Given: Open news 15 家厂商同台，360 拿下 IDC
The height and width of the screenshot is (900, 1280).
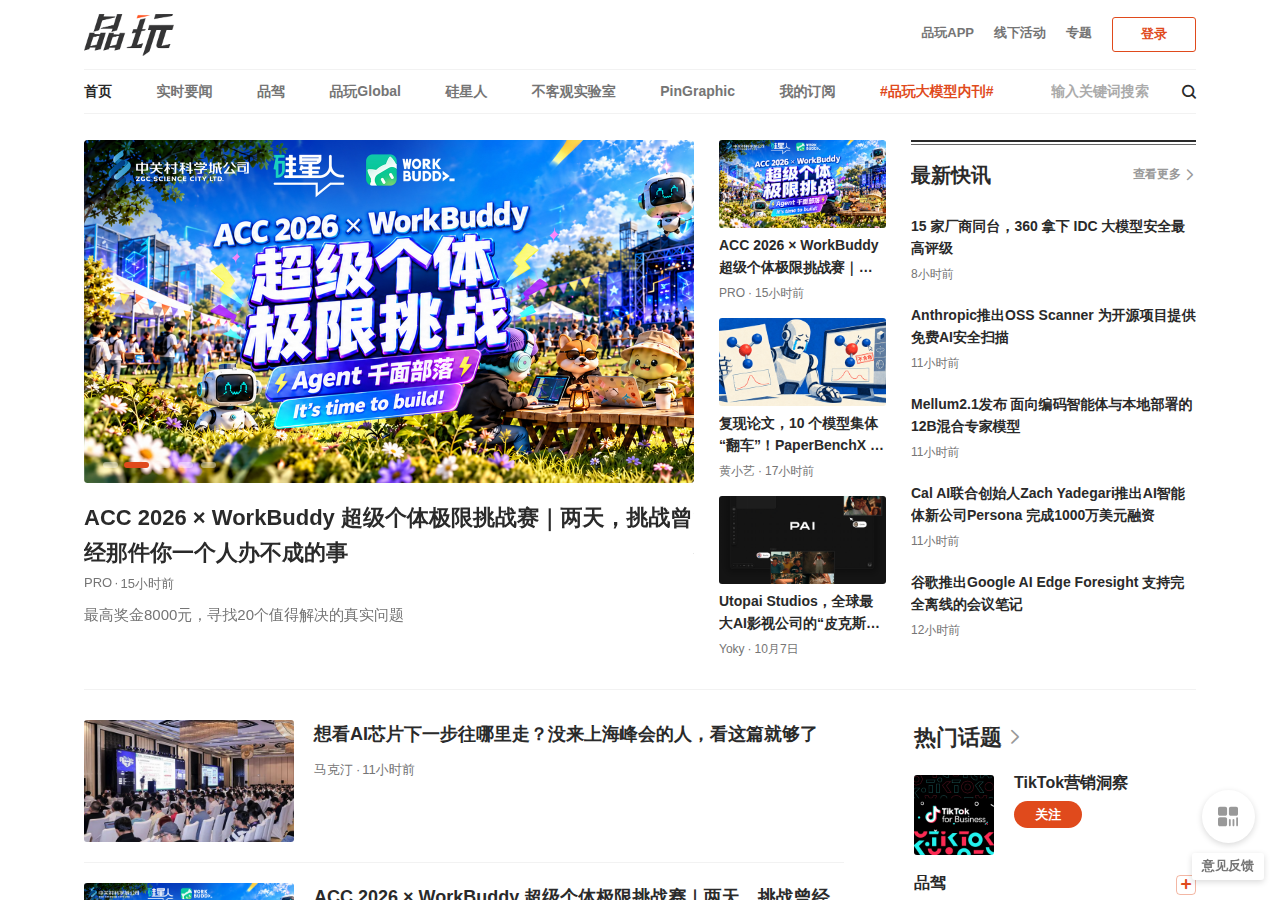Looking at the screenshot, I should tap(1048, 237).
